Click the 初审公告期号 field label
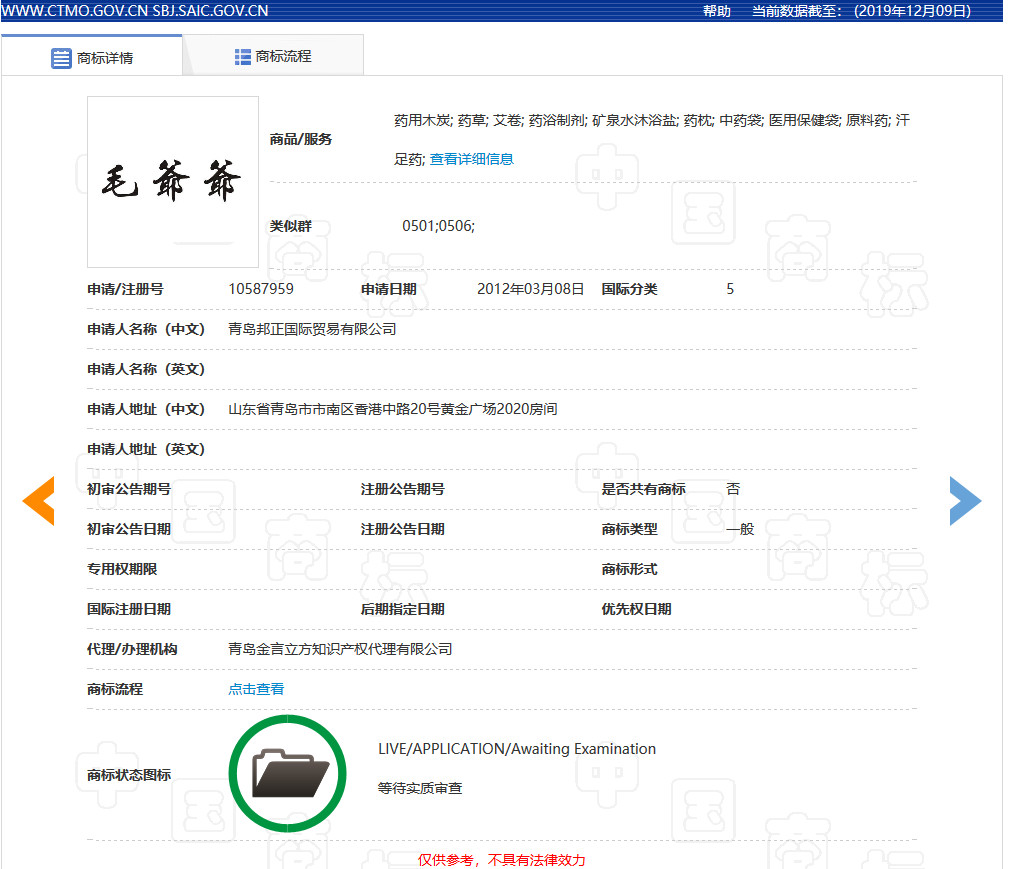 (129, 489)
